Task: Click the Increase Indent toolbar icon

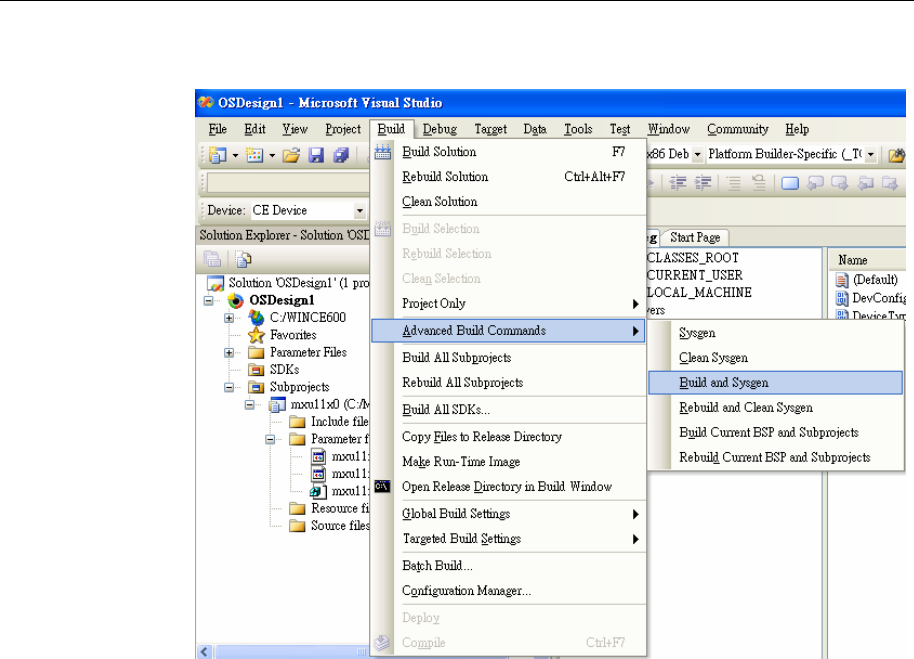Action: 704,183
